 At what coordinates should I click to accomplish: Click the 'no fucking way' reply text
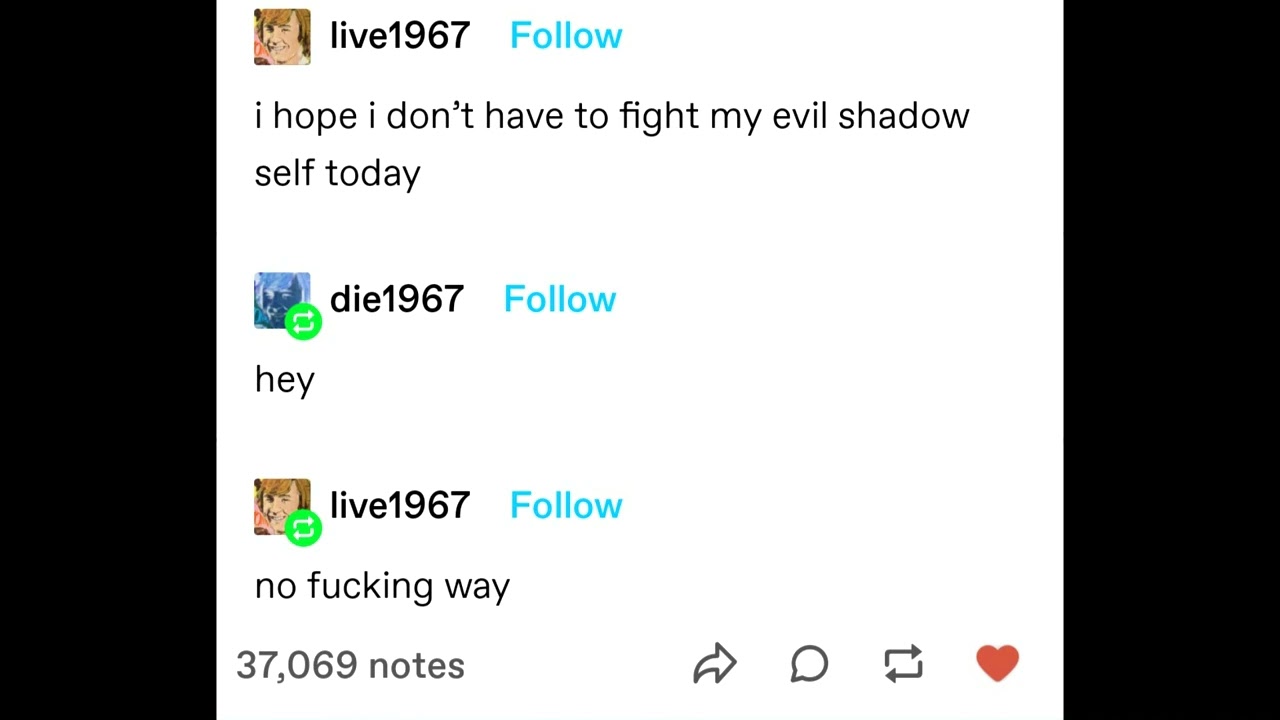pos(382,585)
